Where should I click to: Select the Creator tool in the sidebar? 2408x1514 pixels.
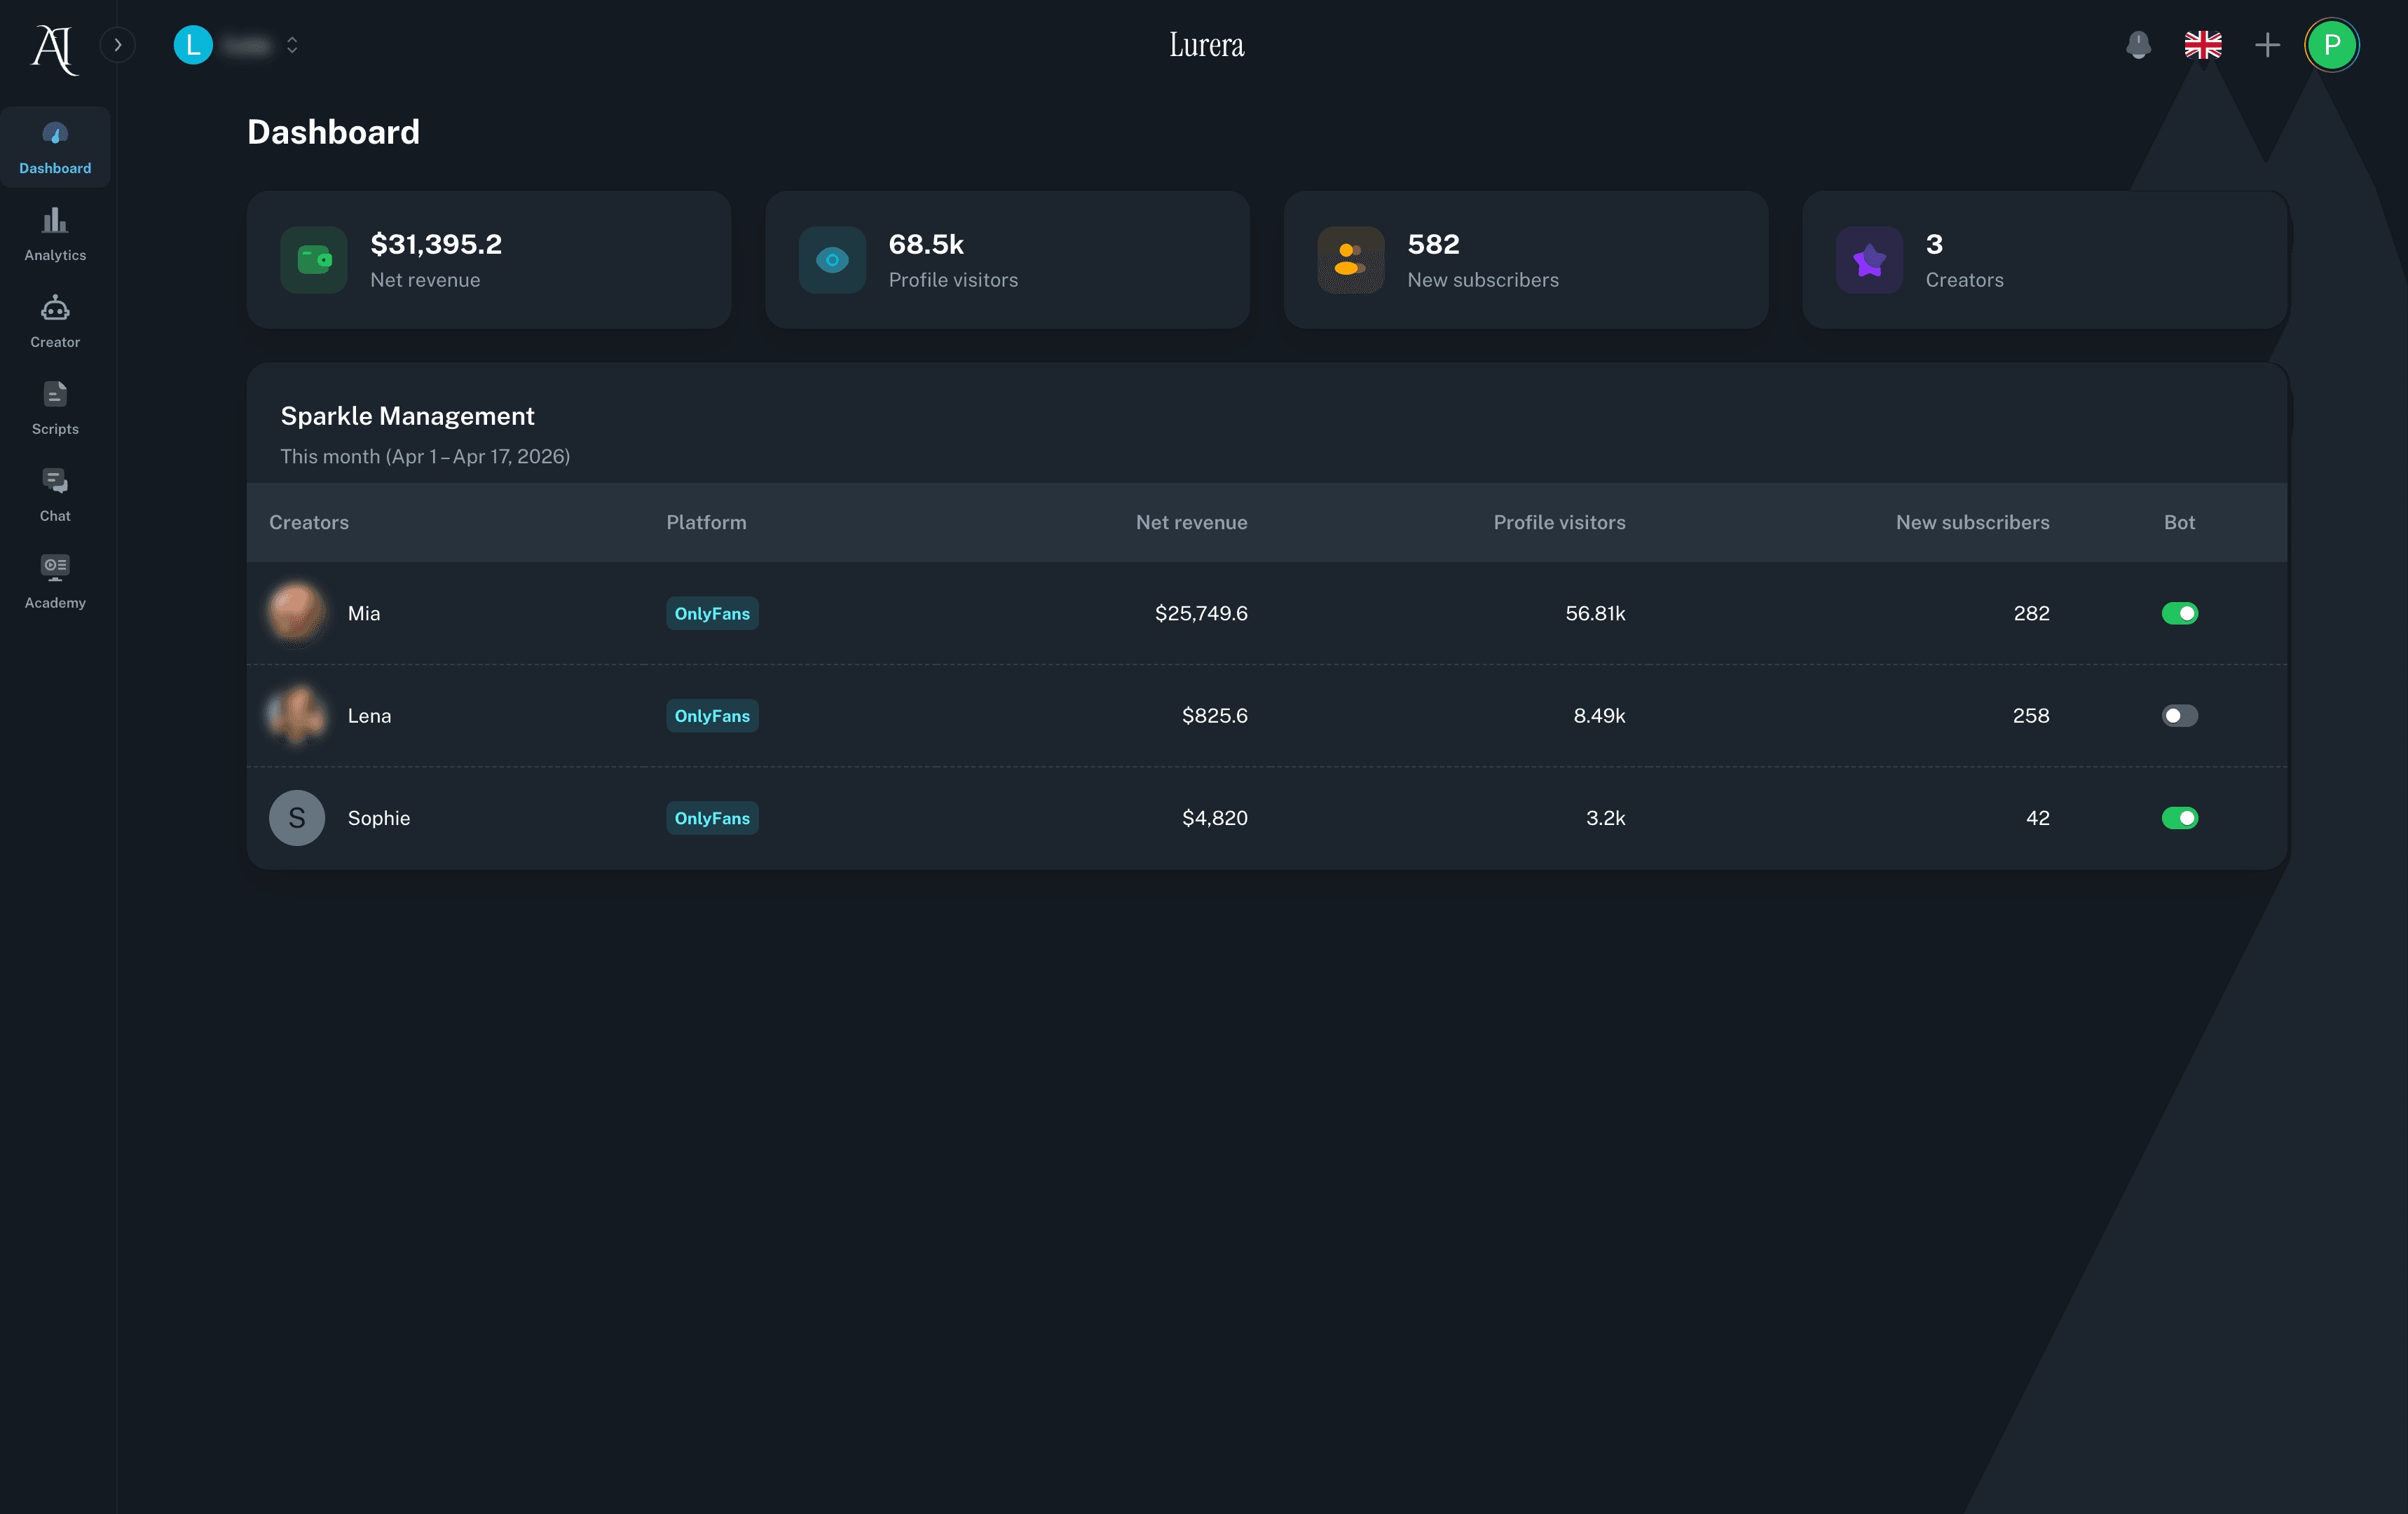55,320
